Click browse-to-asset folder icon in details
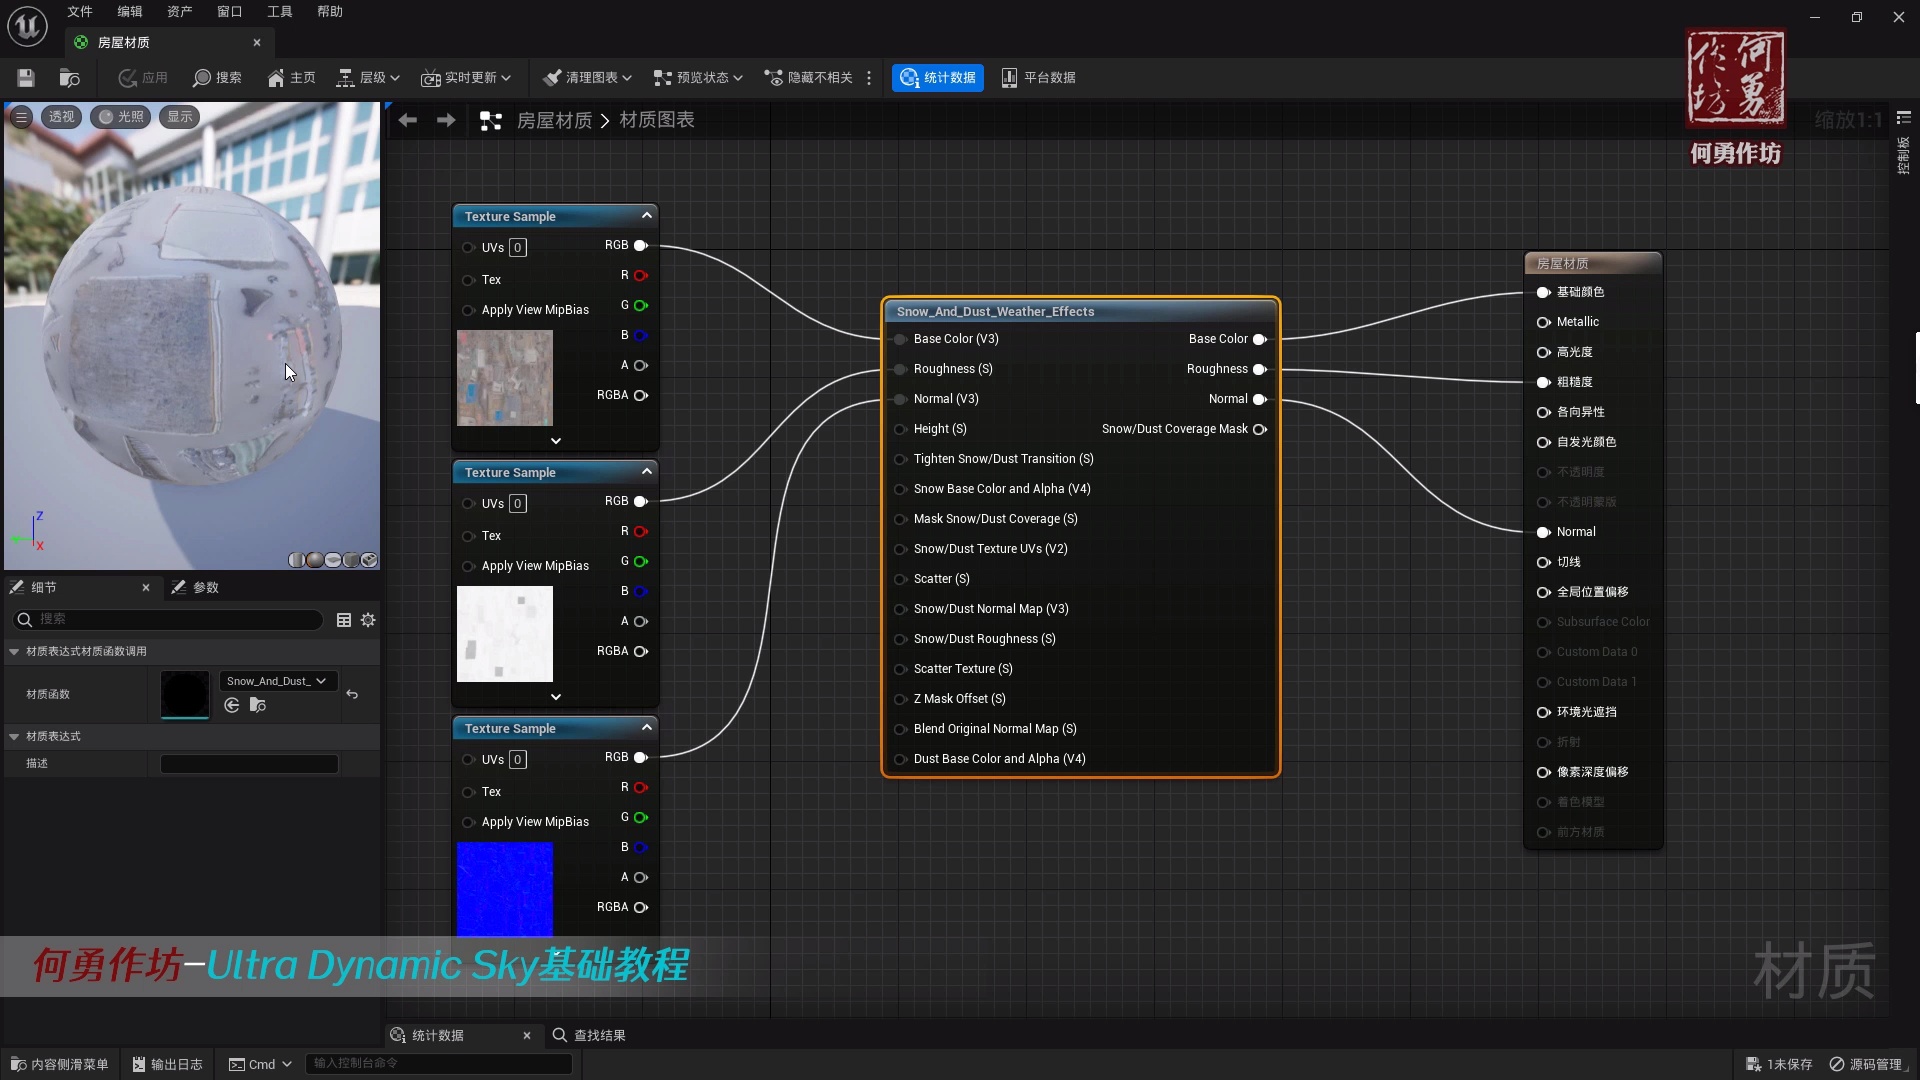This screenshot has height=1080, width=1920. (257, 706)
